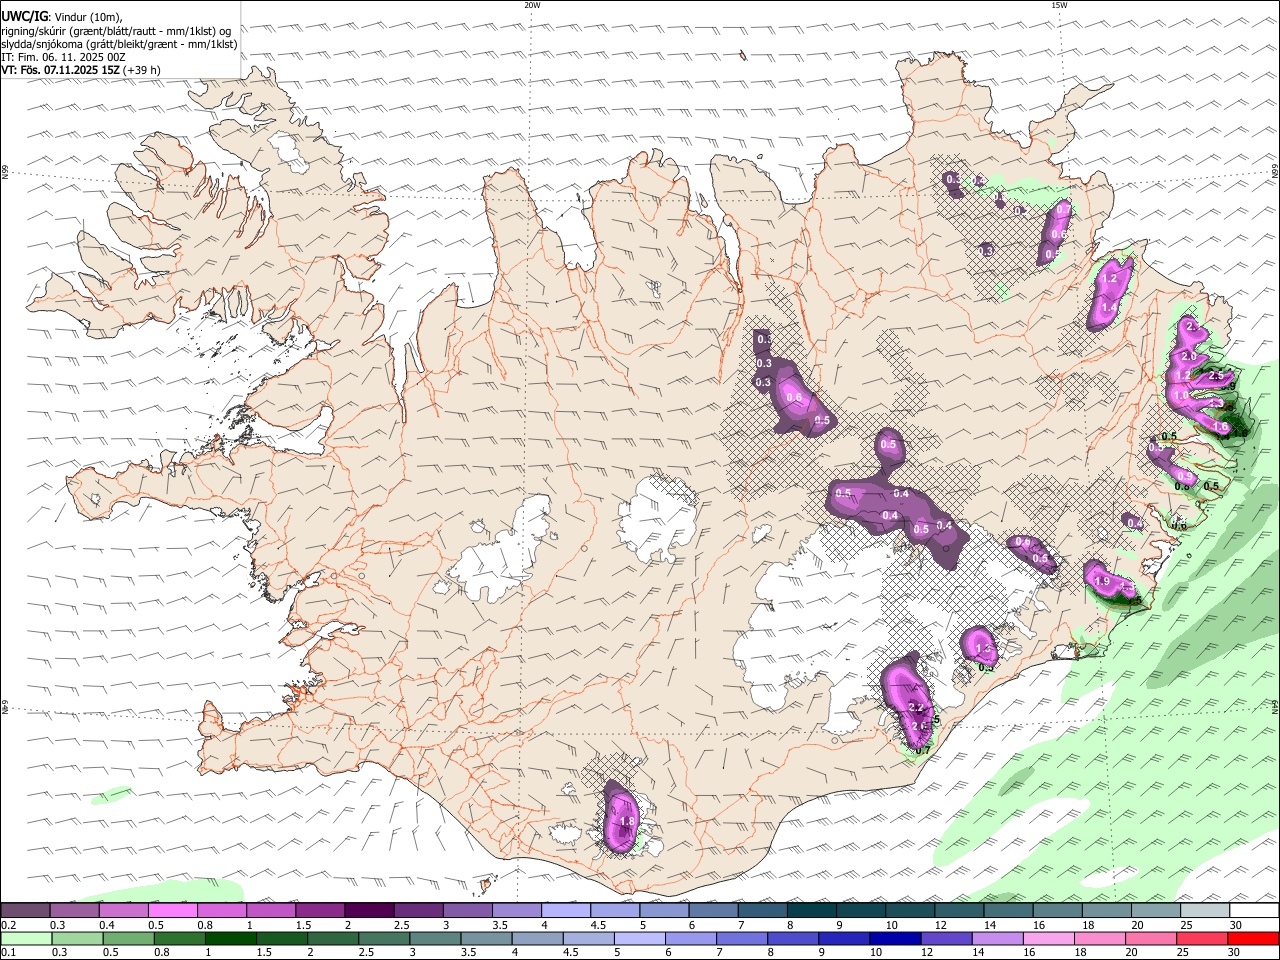Click the 'UWC/IG: Vindur (10m)' title text
1280x960 pixels.
click(62, 16)
